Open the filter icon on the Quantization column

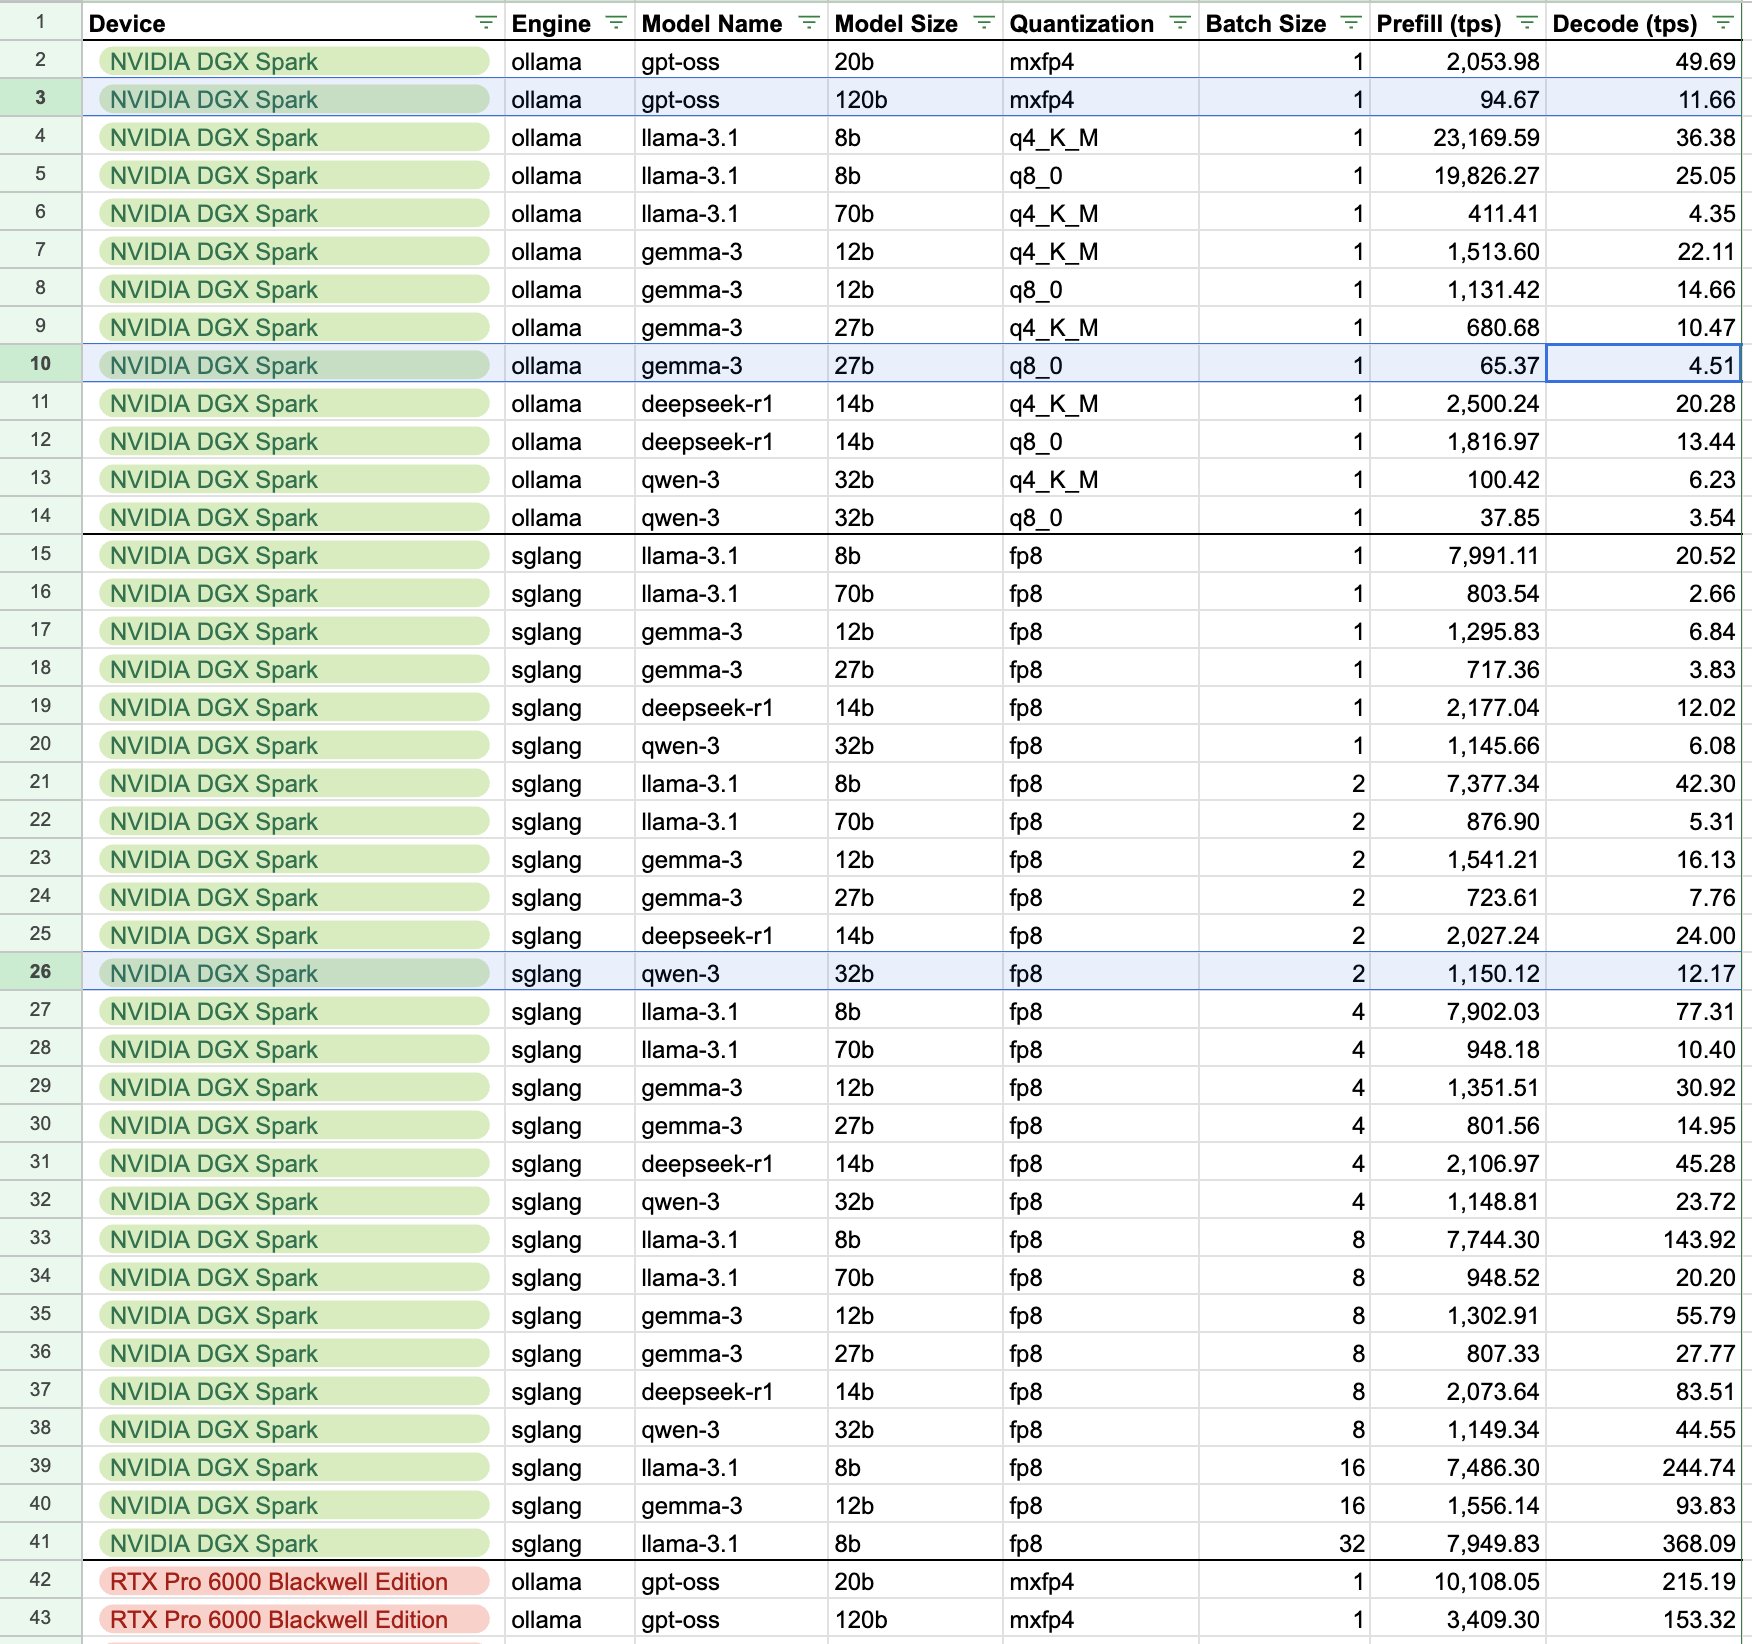click(1180, 20)
